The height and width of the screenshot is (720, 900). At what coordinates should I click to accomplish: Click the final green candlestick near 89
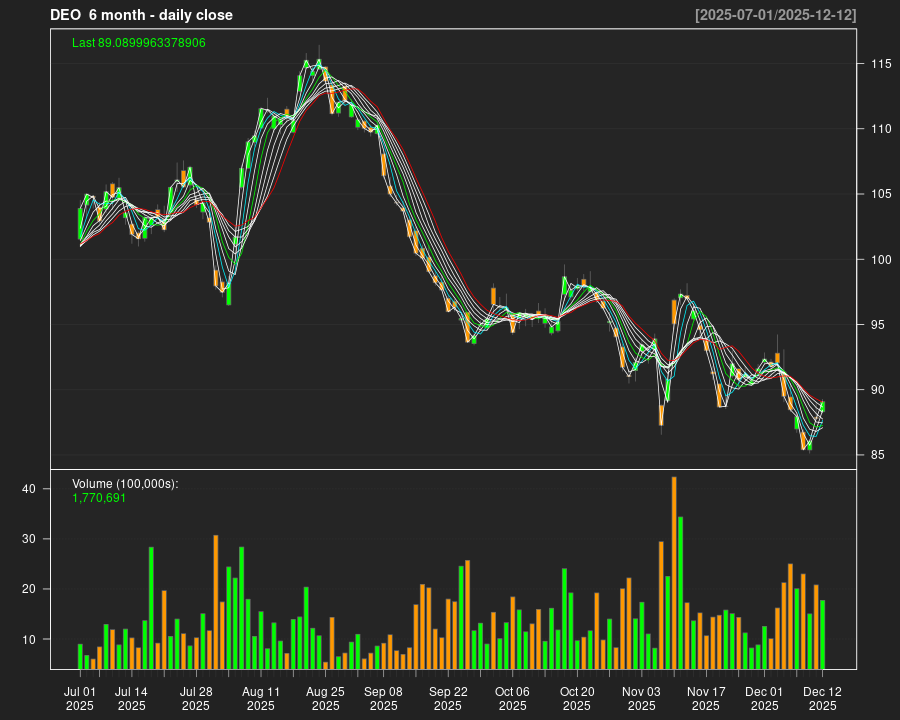(x=823, y=406)
